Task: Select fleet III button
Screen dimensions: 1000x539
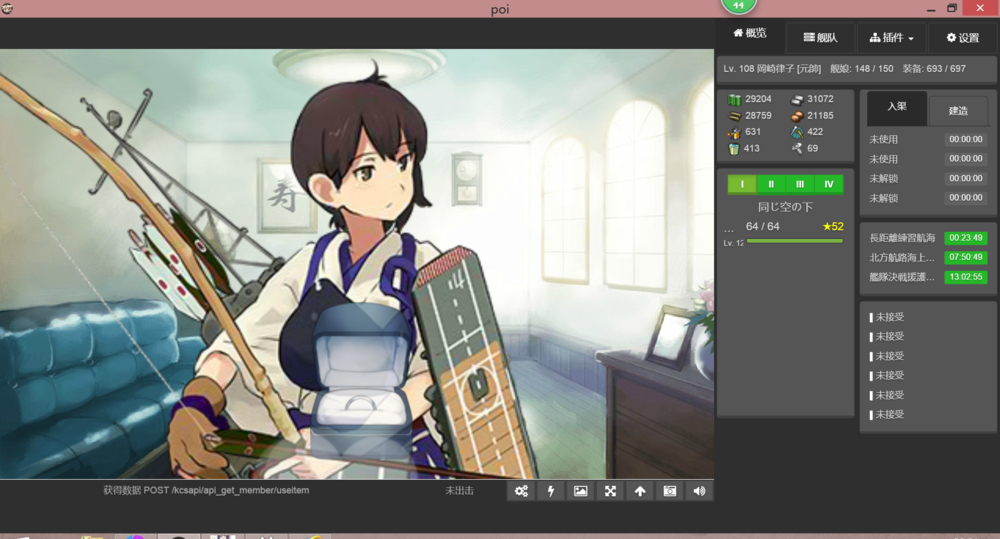Action: click(x=800, y=184)
